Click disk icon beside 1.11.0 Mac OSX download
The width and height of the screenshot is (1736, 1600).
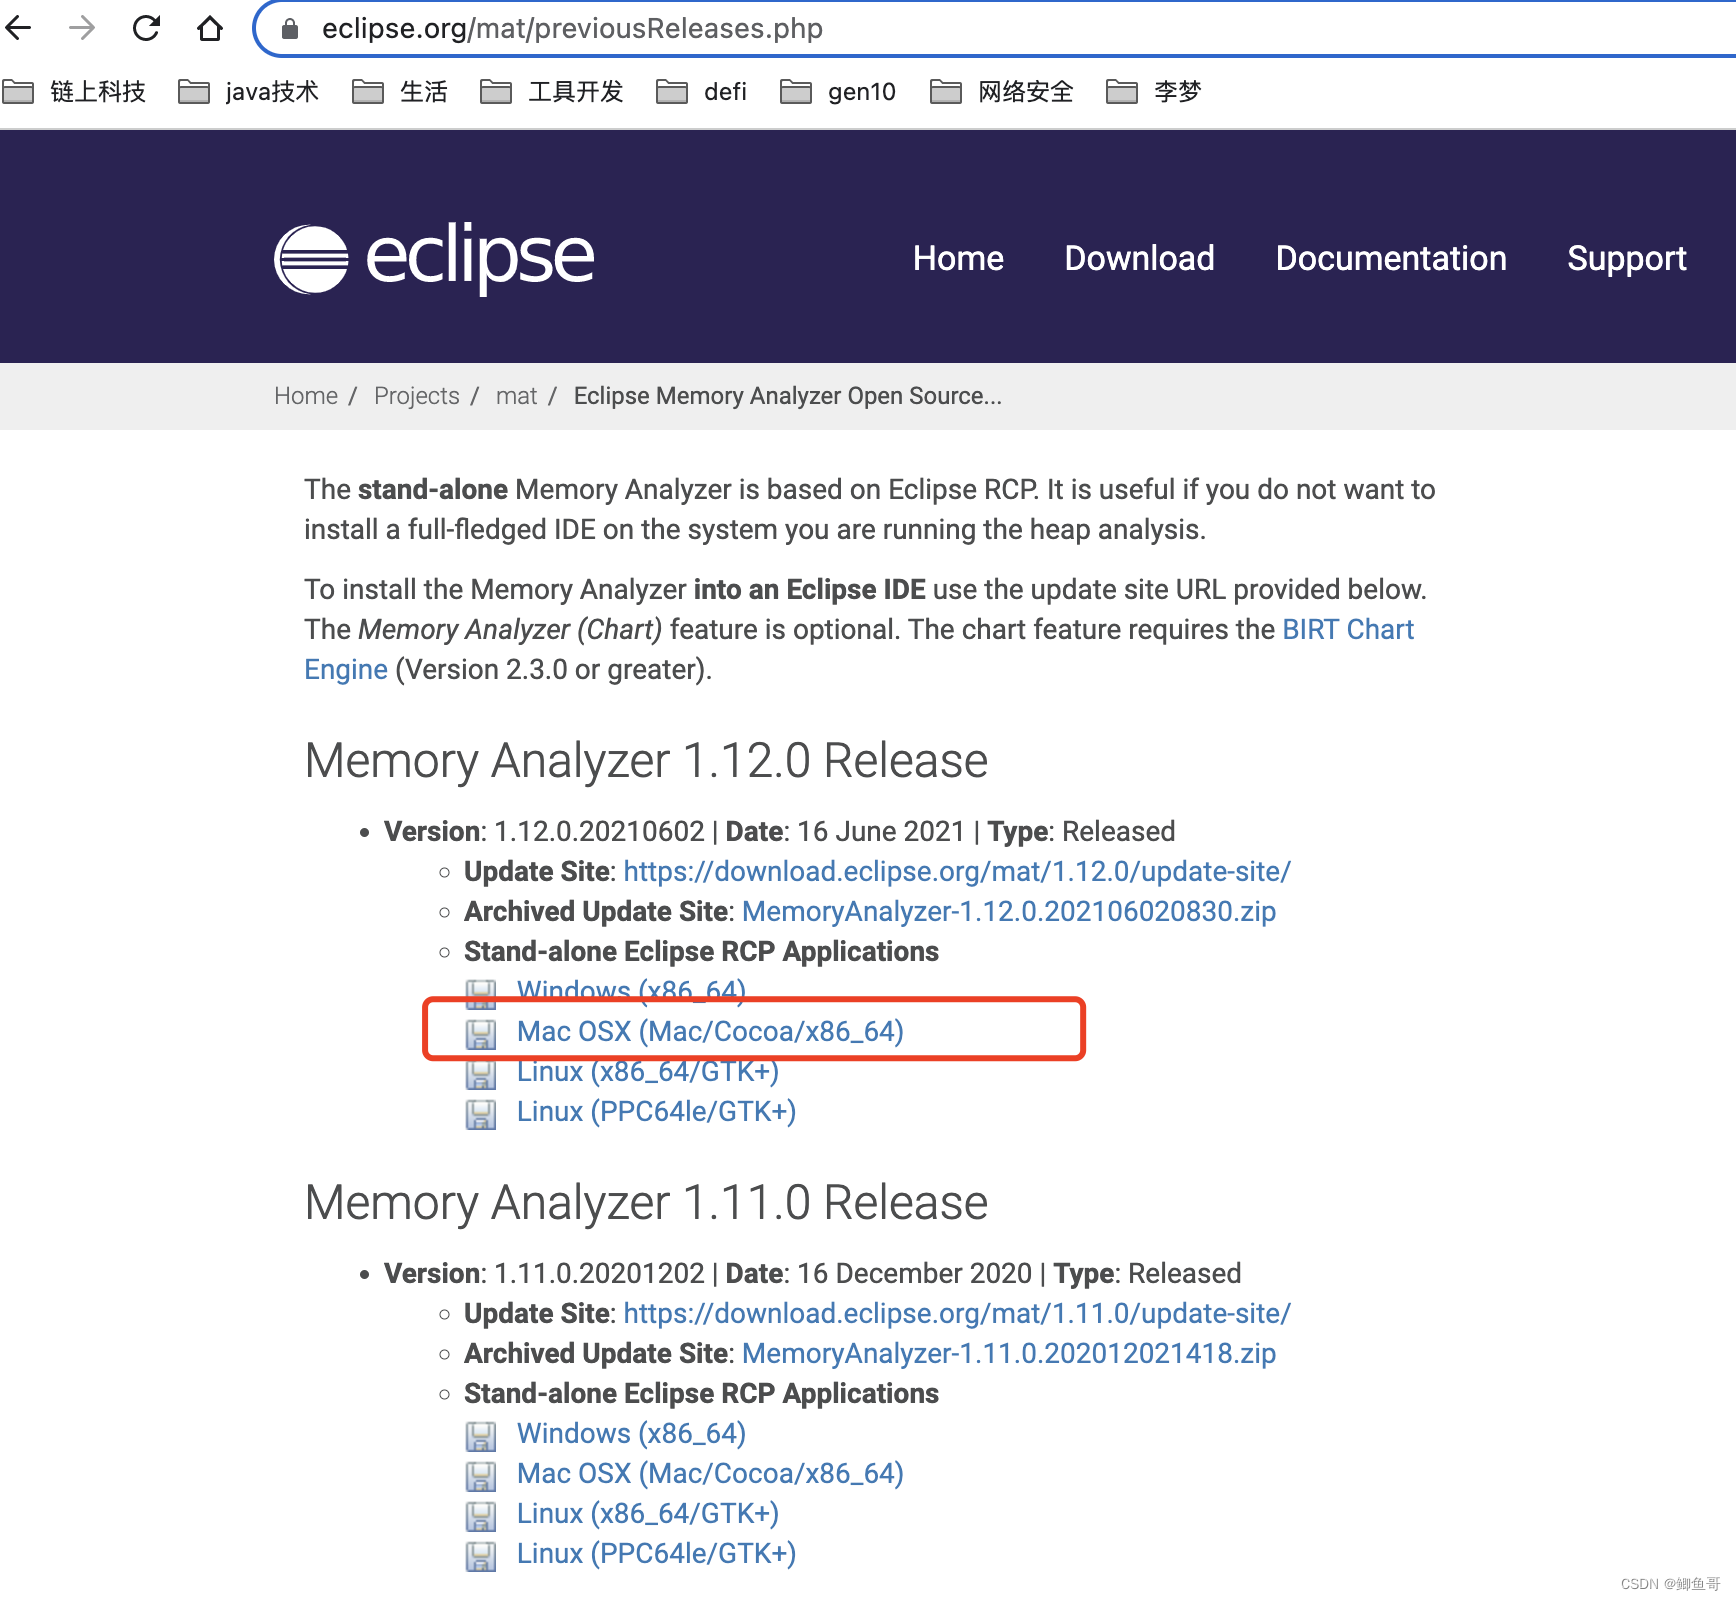(481, 1475)
